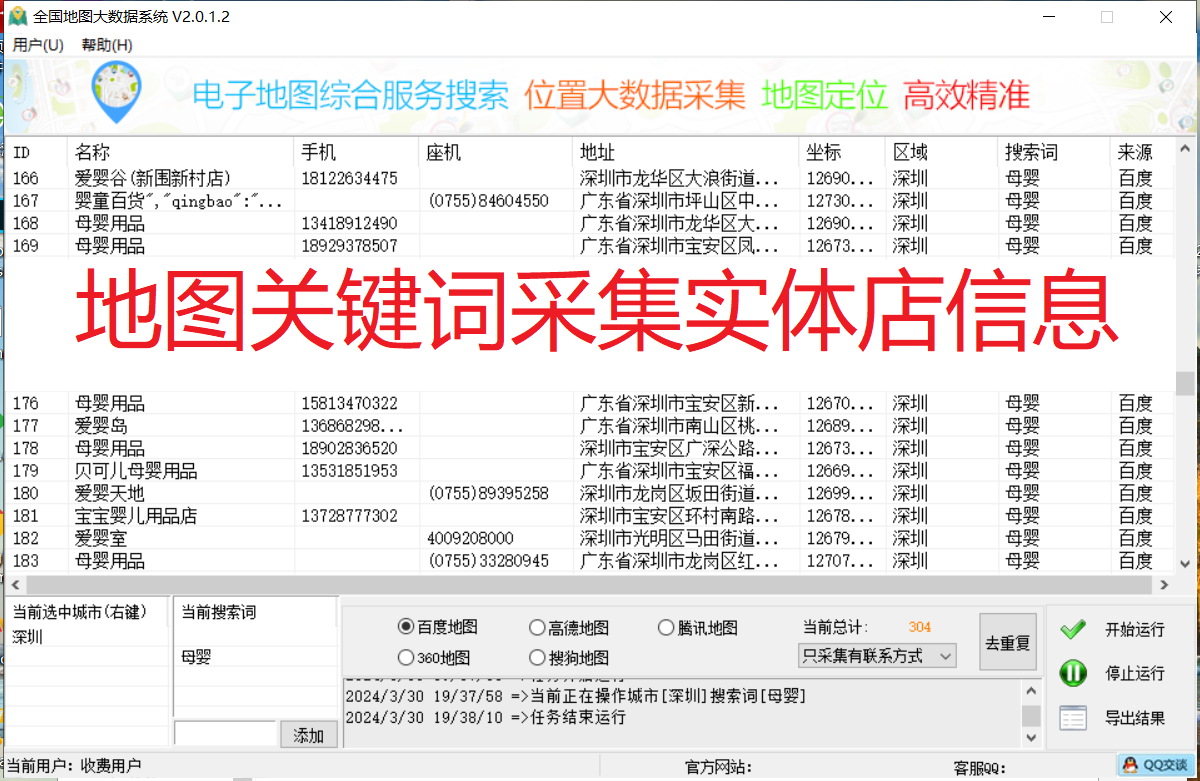
Task: Click the 当前总计 count 304
Action: click(x=920, y=627)
